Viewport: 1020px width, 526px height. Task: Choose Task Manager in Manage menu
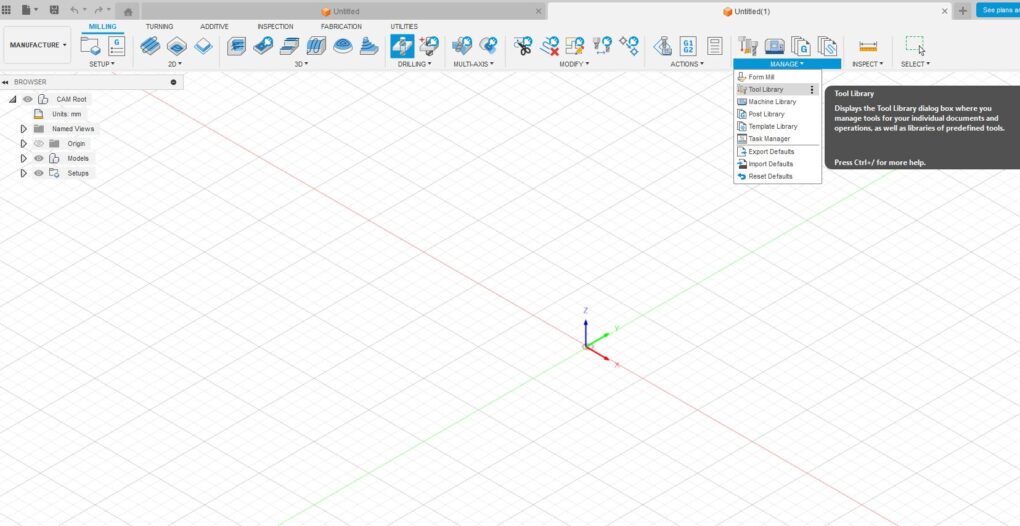(777, 139)
